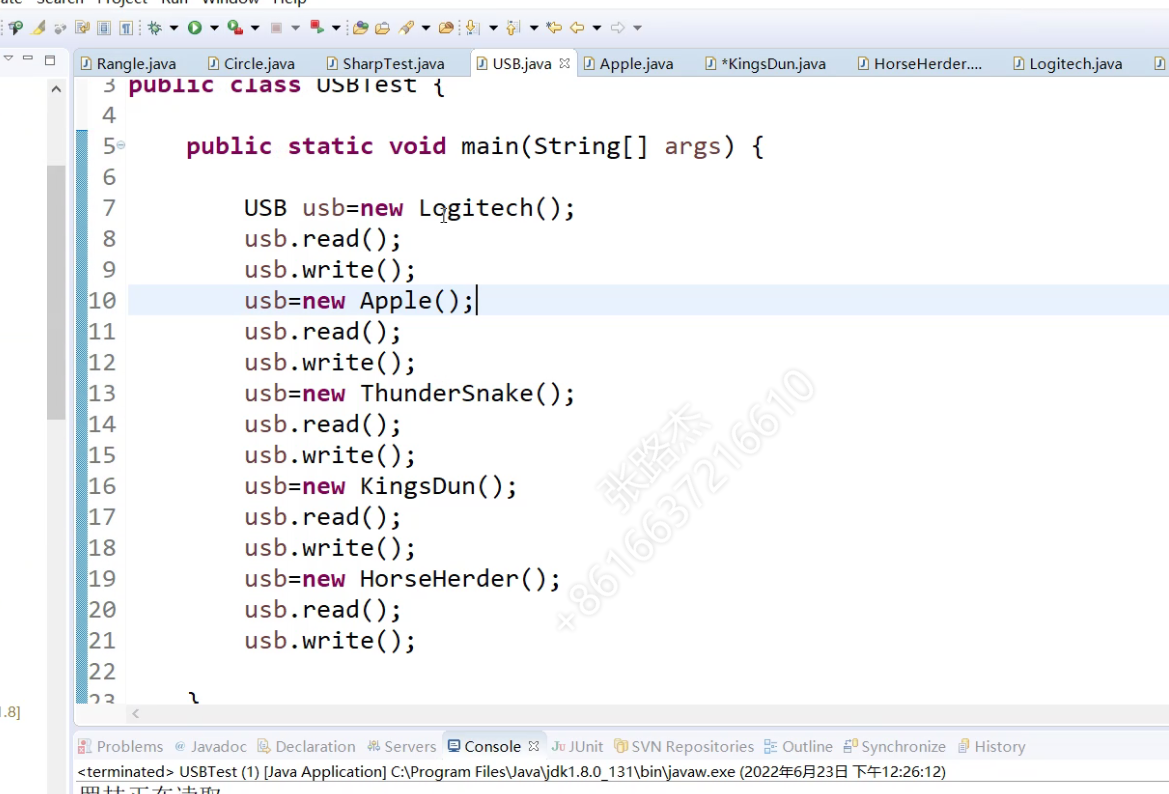The image size is (1169, 794).
Task: Open the Javadoc view tab
Action: 210,746
